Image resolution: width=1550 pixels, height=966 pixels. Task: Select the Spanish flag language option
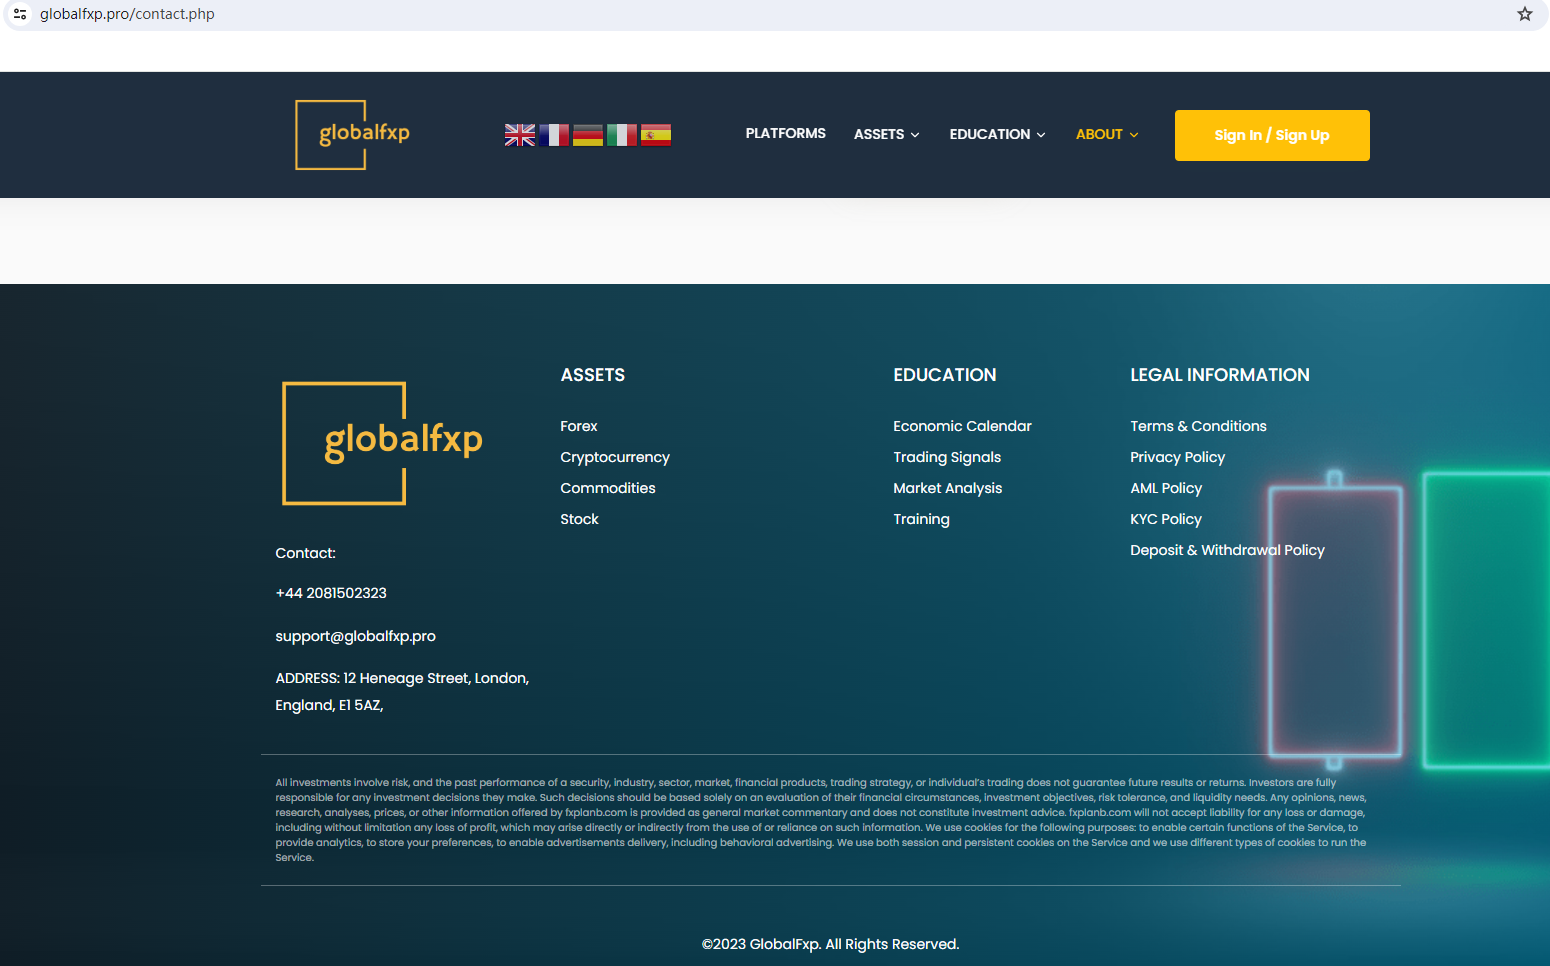pos(656,135)
